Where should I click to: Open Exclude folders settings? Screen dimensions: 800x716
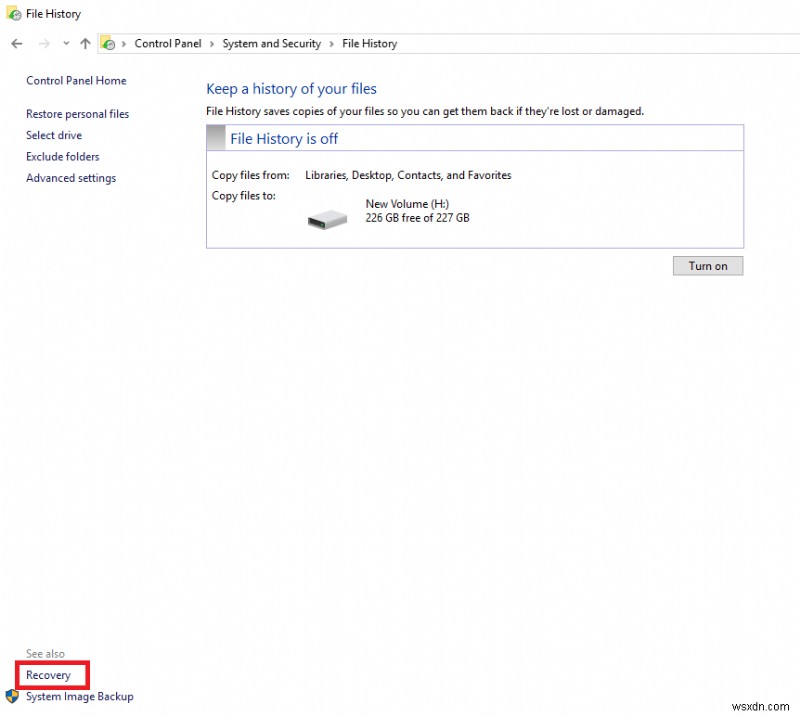62,156
